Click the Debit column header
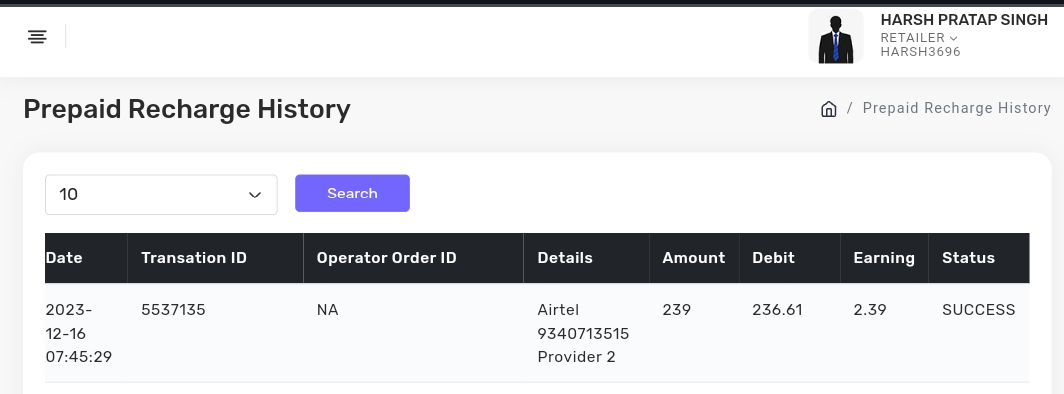Screen dimensions: 1064x394 [x=773, y=258]
